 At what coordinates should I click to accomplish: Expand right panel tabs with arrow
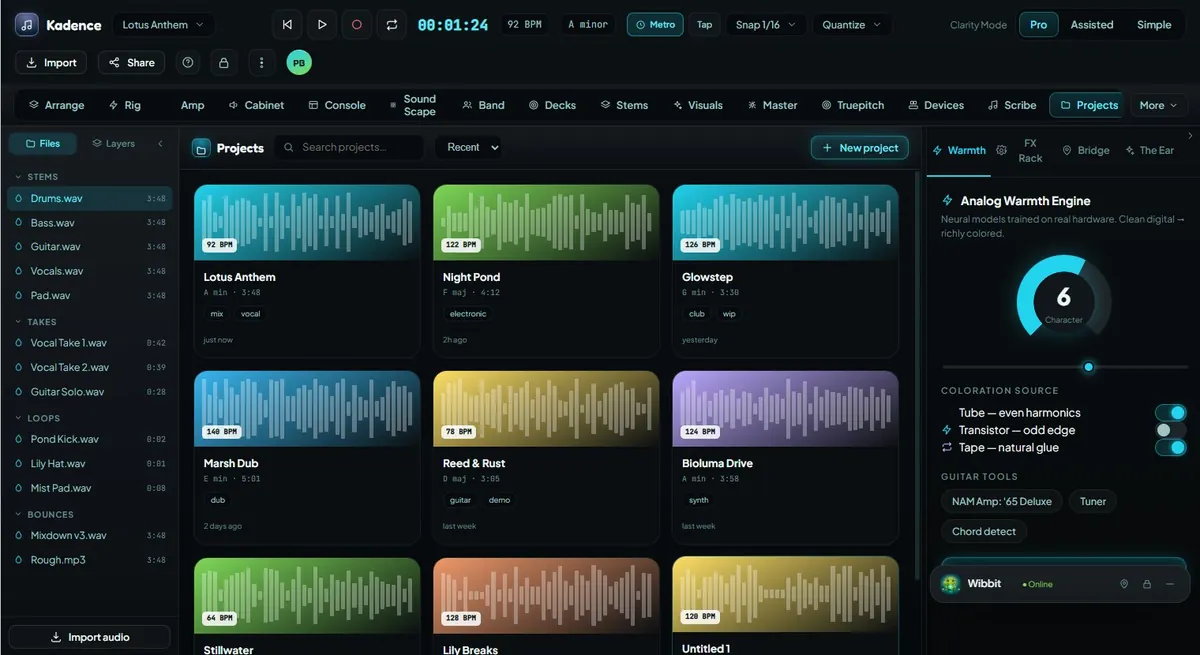1190,136
